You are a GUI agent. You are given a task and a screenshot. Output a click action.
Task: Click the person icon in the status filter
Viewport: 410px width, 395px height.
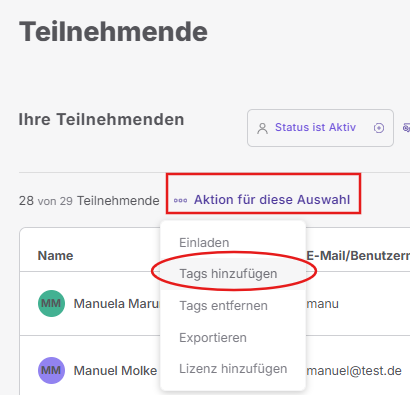coord(262,128)
